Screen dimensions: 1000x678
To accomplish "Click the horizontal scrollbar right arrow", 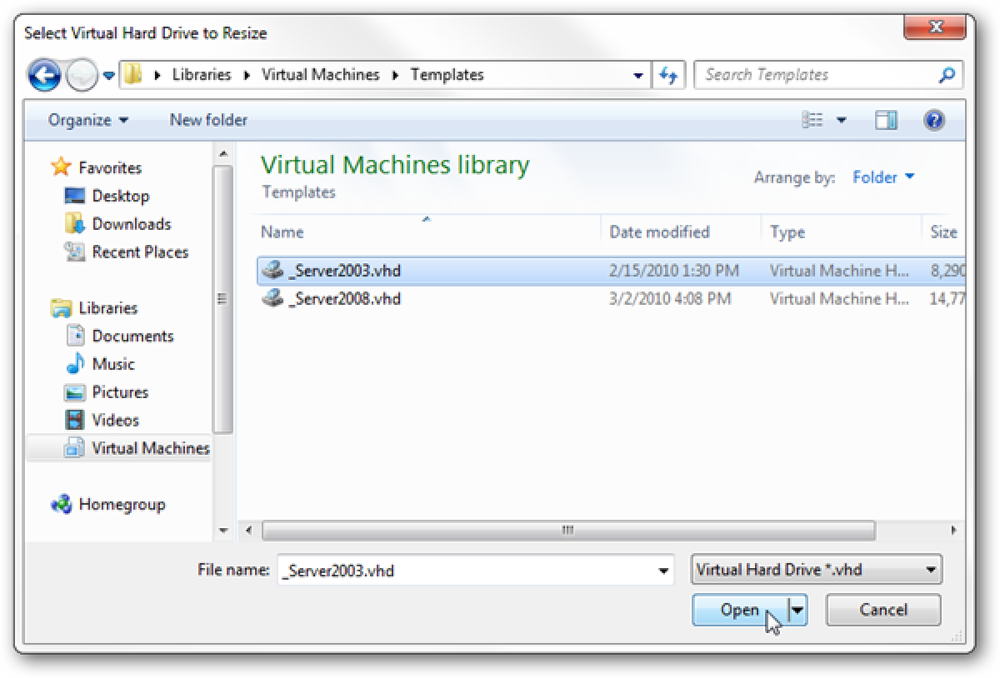I will 953,530.
